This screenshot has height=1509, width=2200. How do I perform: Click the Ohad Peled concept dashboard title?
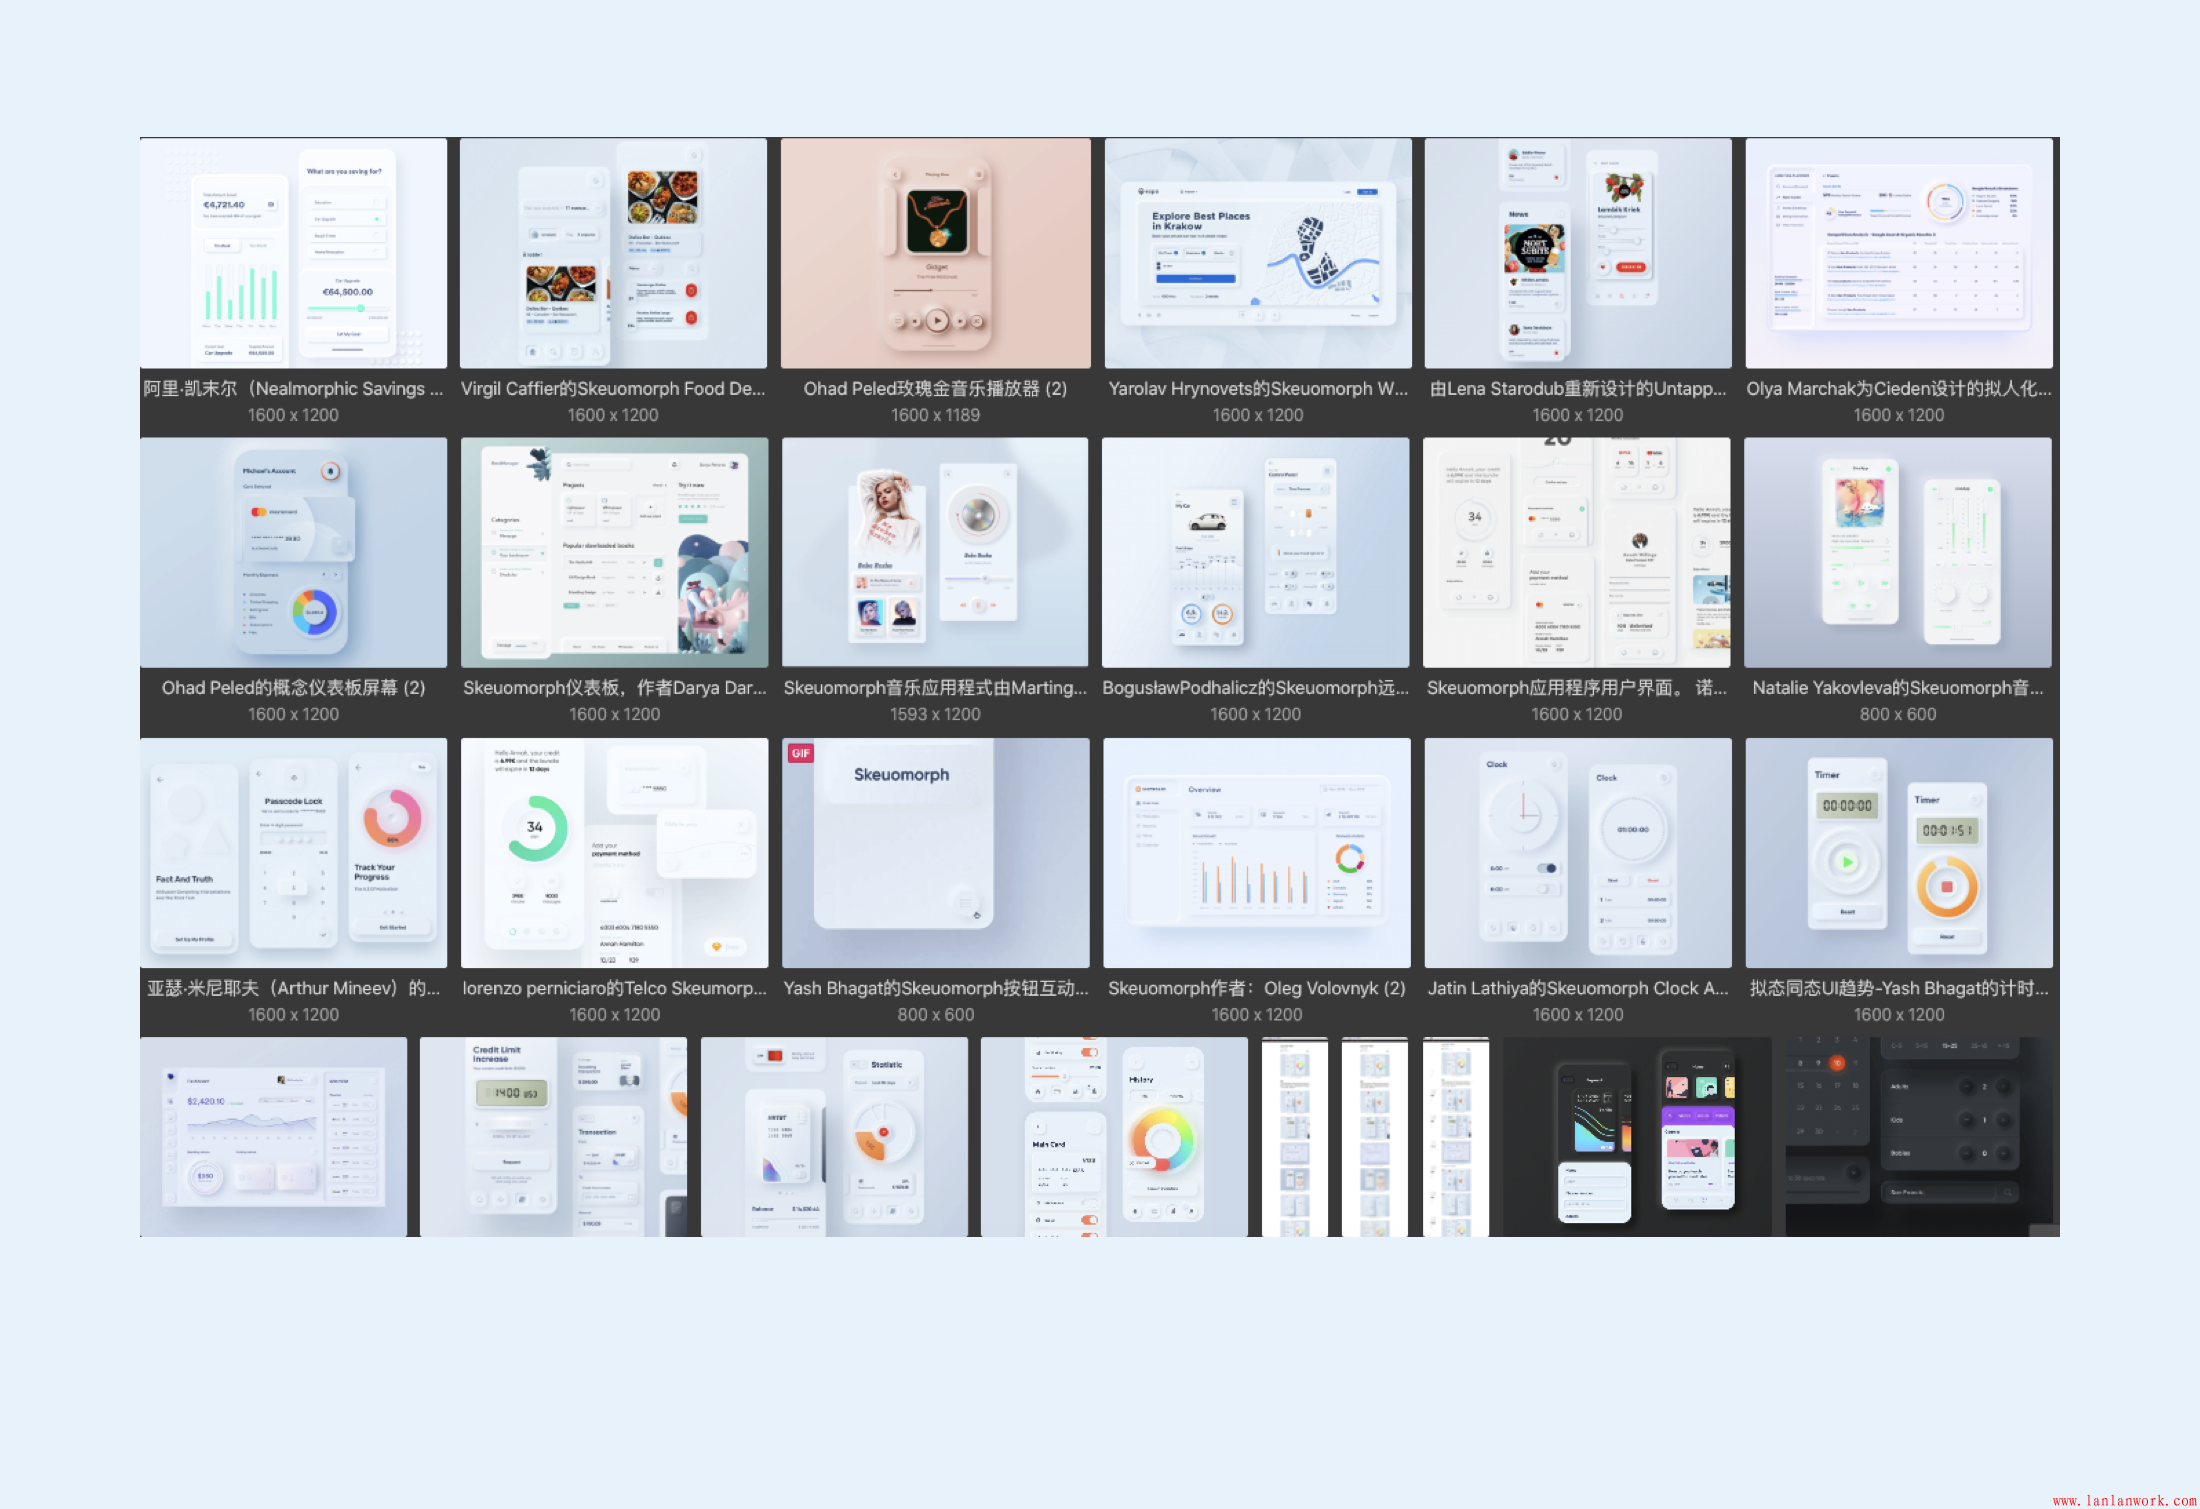pyautogui.click(x=293, y=688)
